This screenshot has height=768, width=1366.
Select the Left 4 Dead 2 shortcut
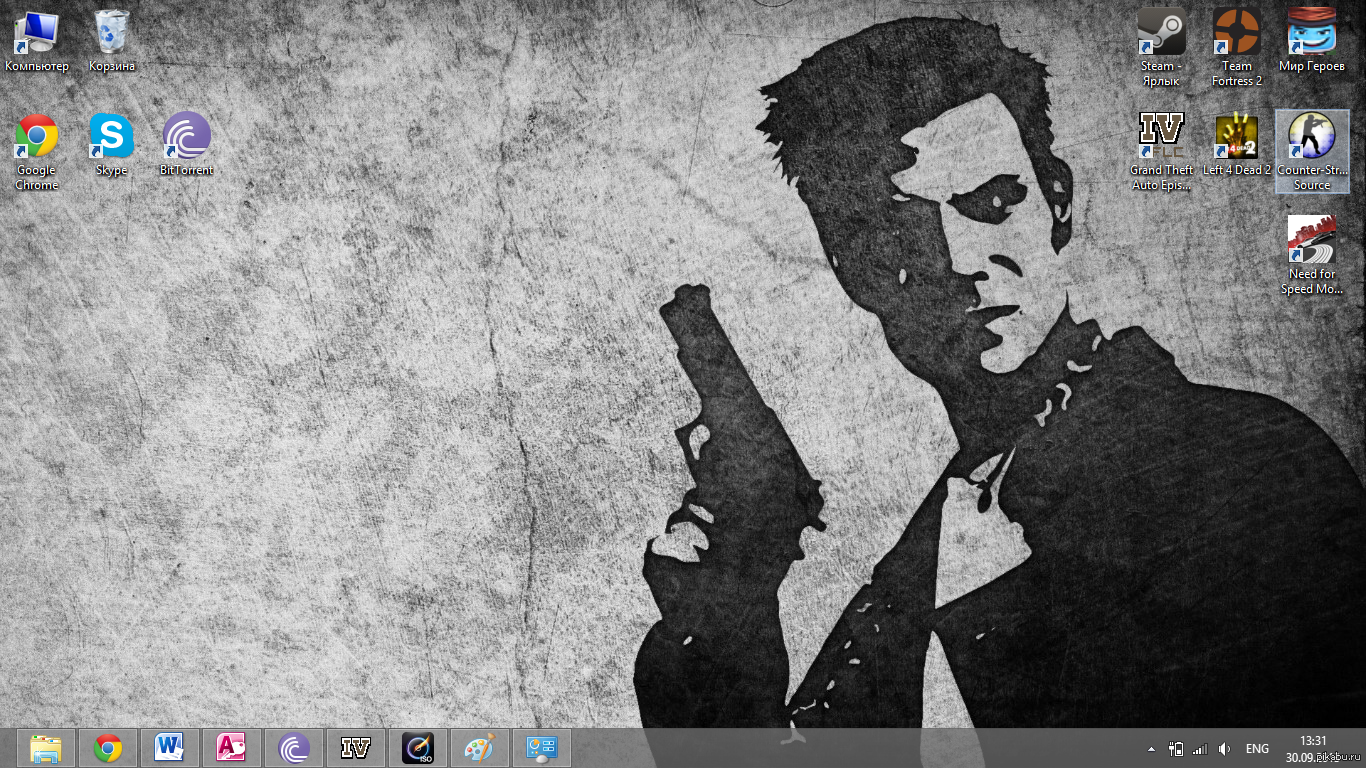(1237, 146)
